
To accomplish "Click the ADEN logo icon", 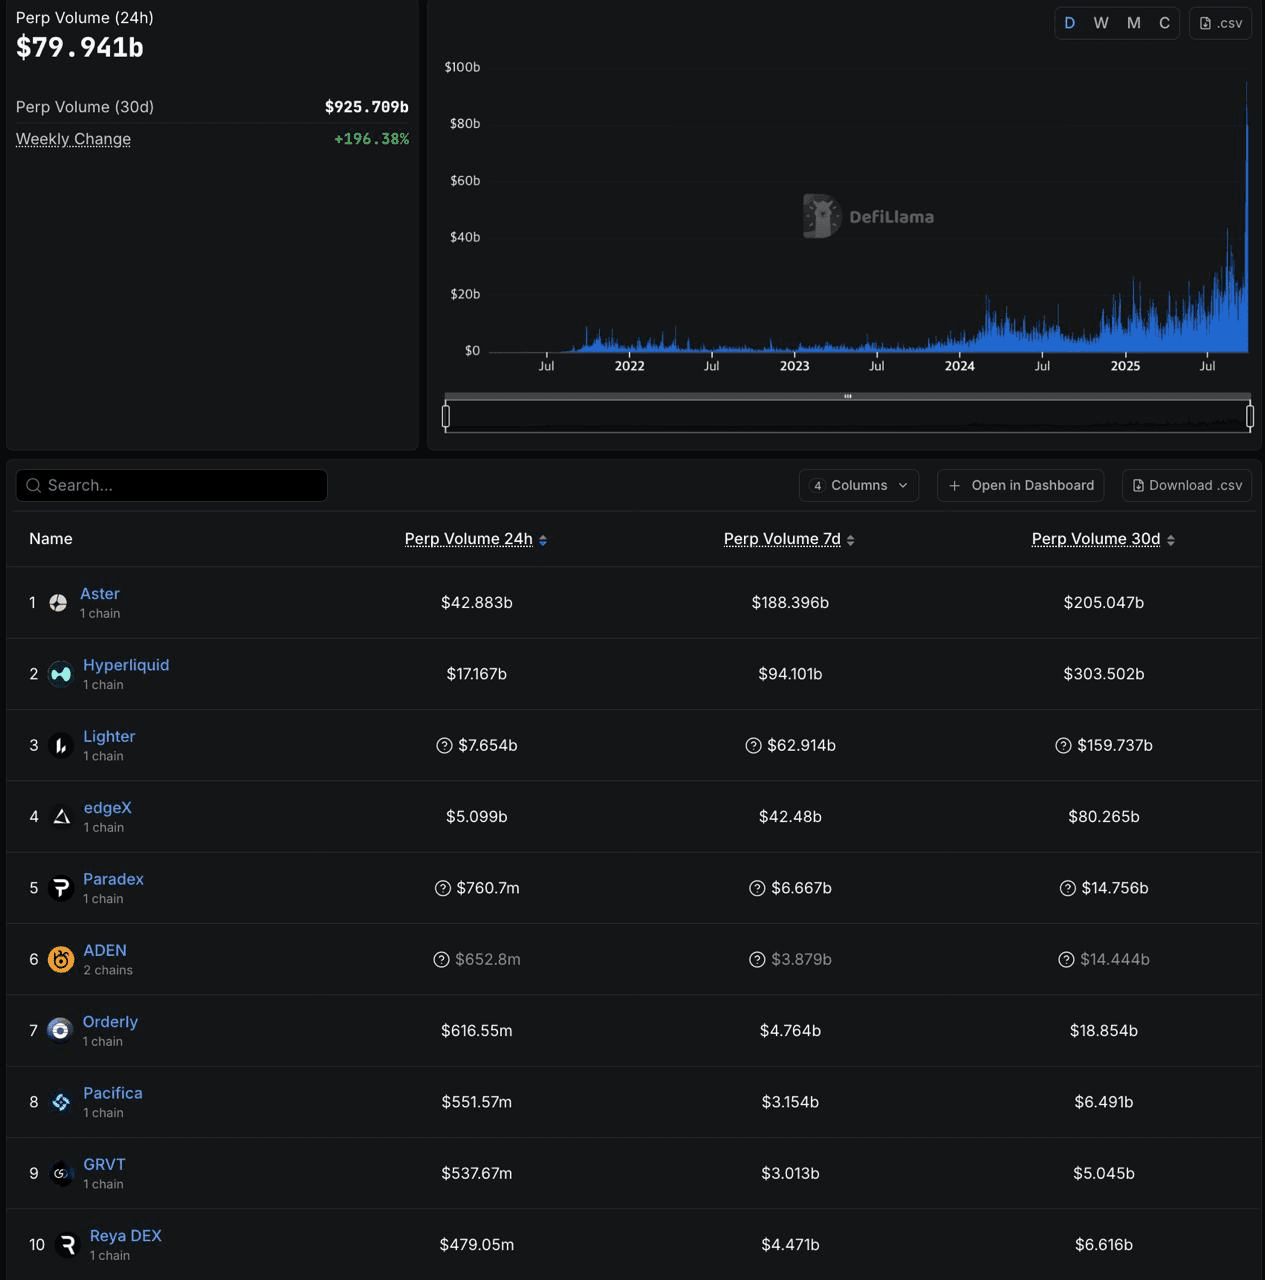I will (x=61, y=959).
